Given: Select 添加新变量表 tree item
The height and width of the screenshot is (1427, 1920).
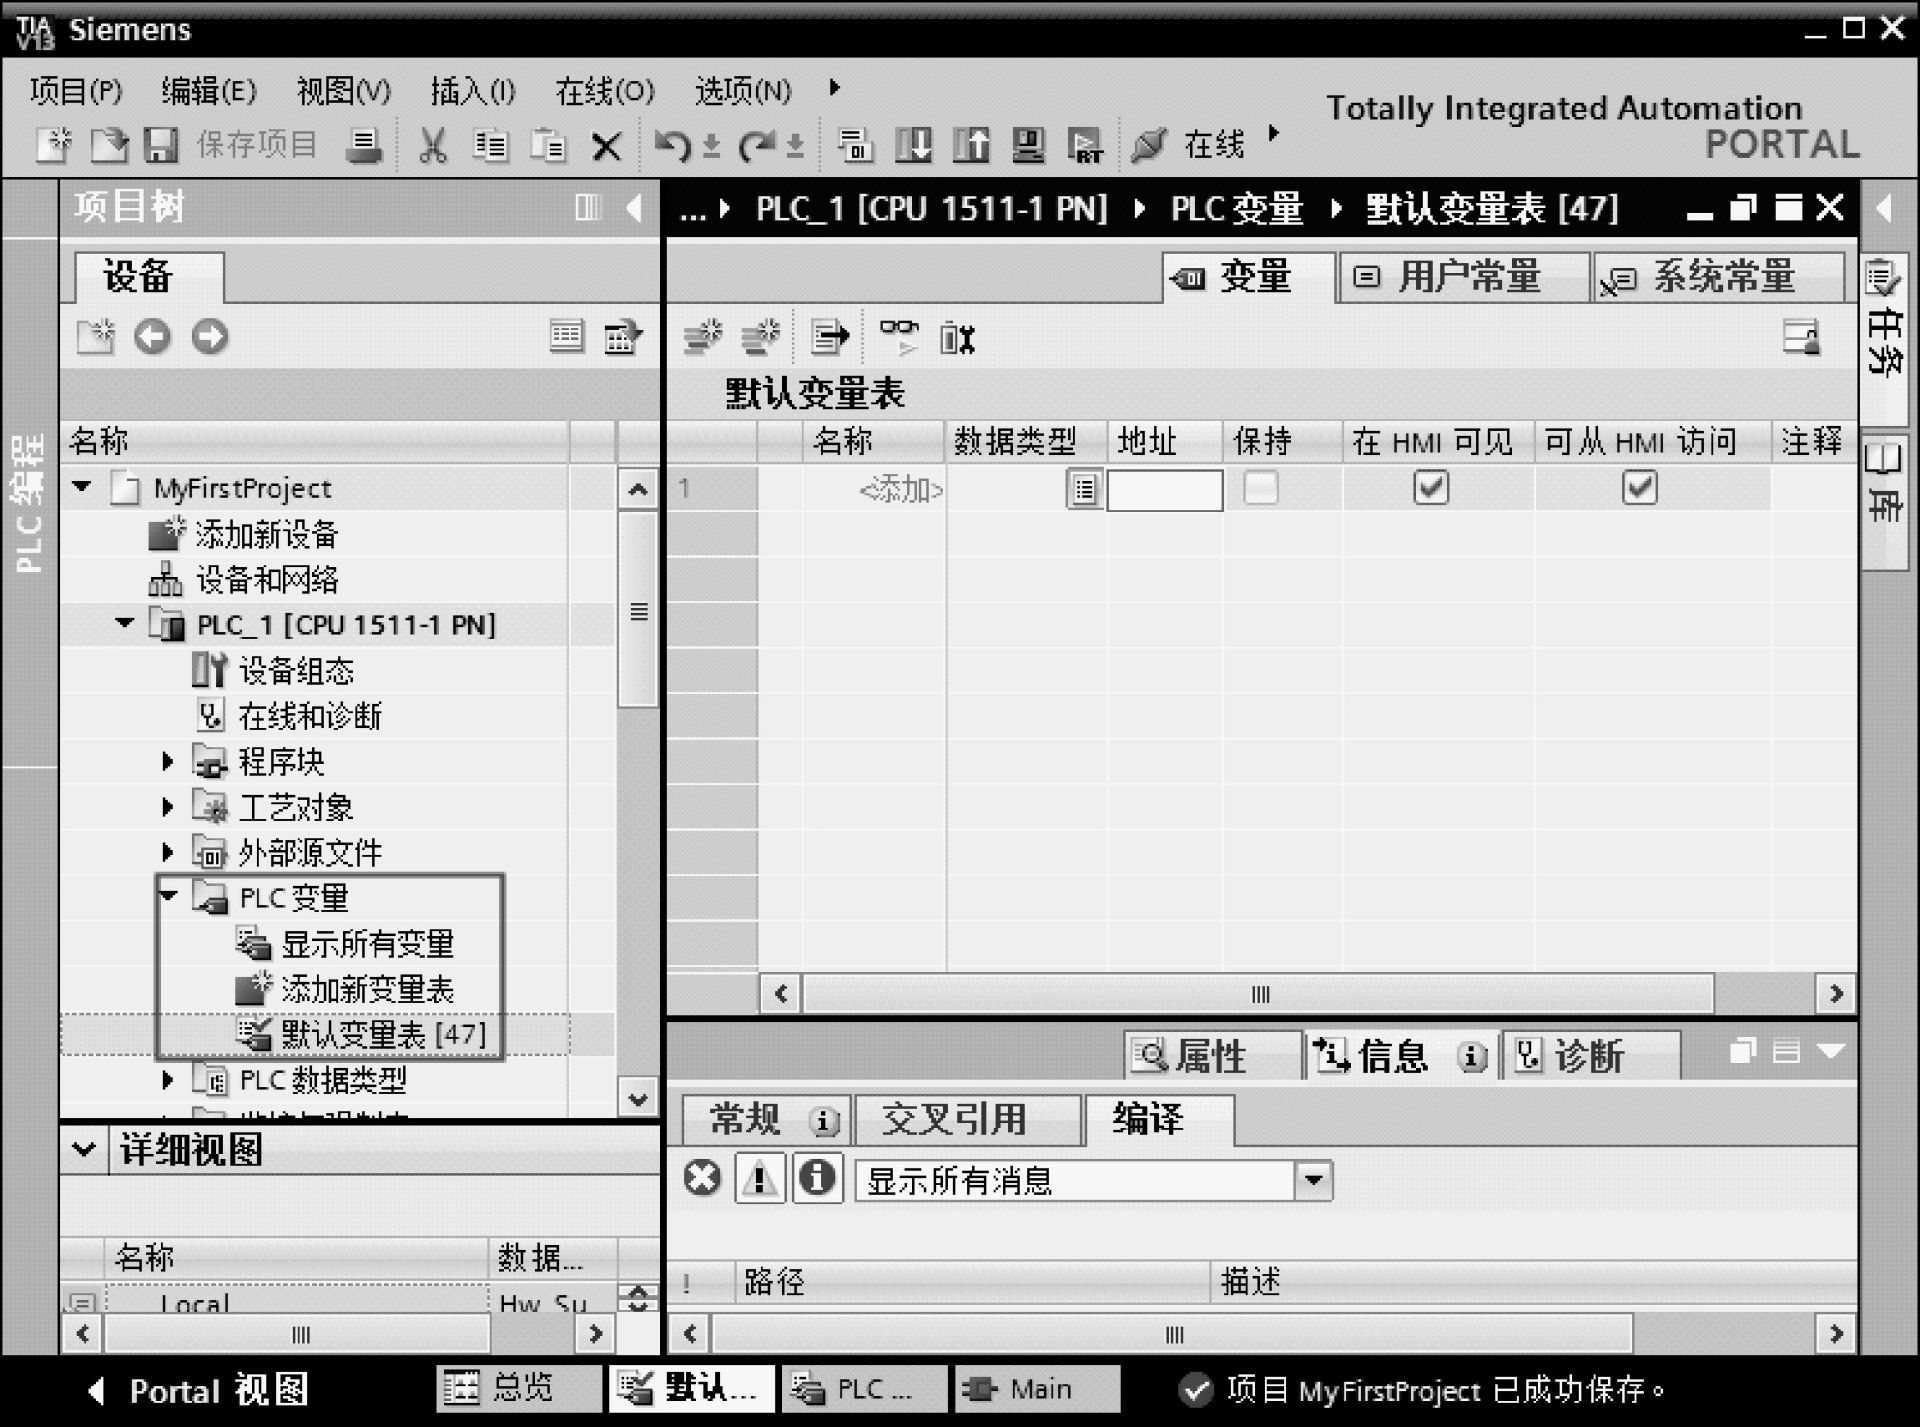Looking at the screenshot, I should point(368,989).
